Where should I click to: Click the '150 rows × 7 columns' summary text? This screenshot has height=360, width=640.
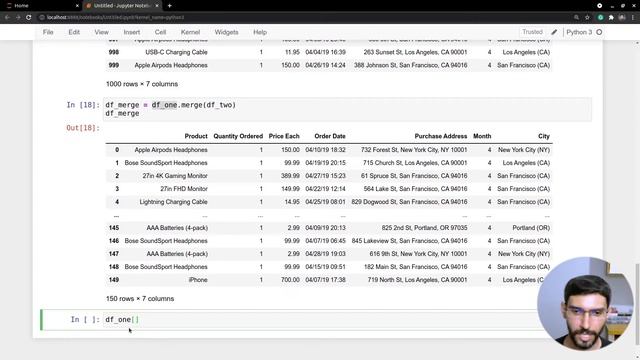[x=140, y=299]
